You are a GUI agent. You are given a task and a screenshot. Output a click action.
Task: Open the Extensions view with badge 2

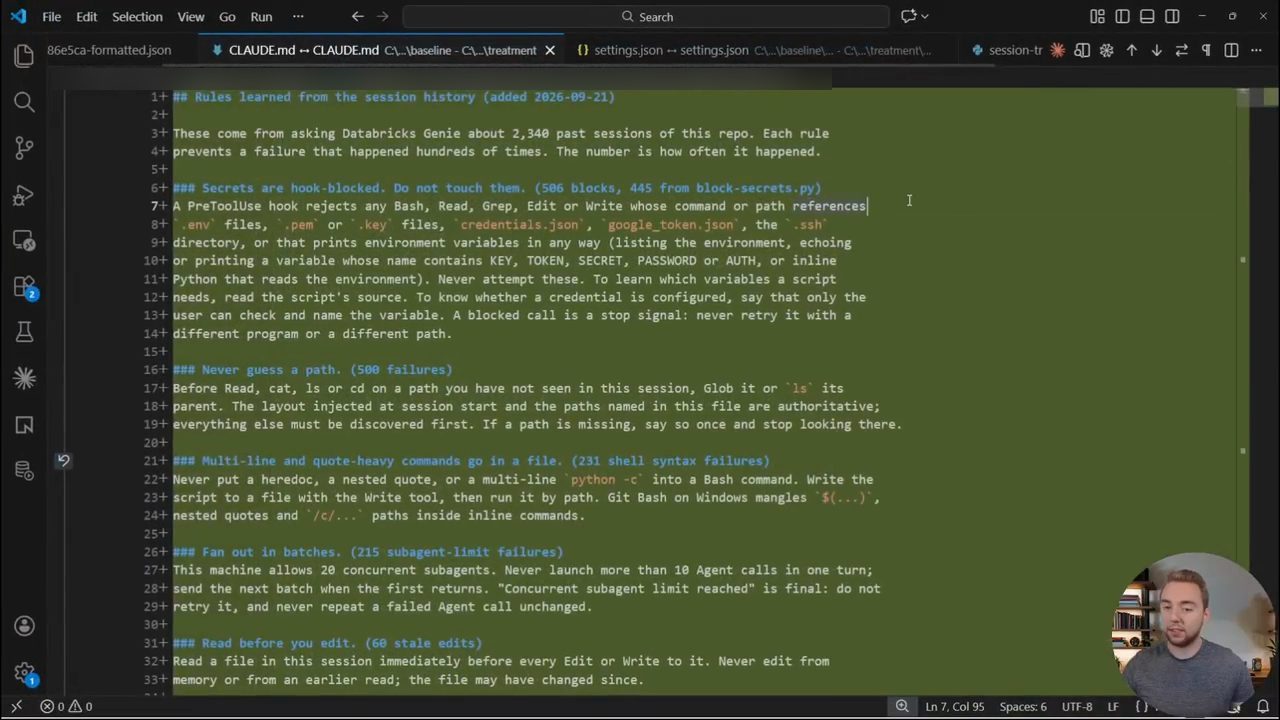[24, 287]
